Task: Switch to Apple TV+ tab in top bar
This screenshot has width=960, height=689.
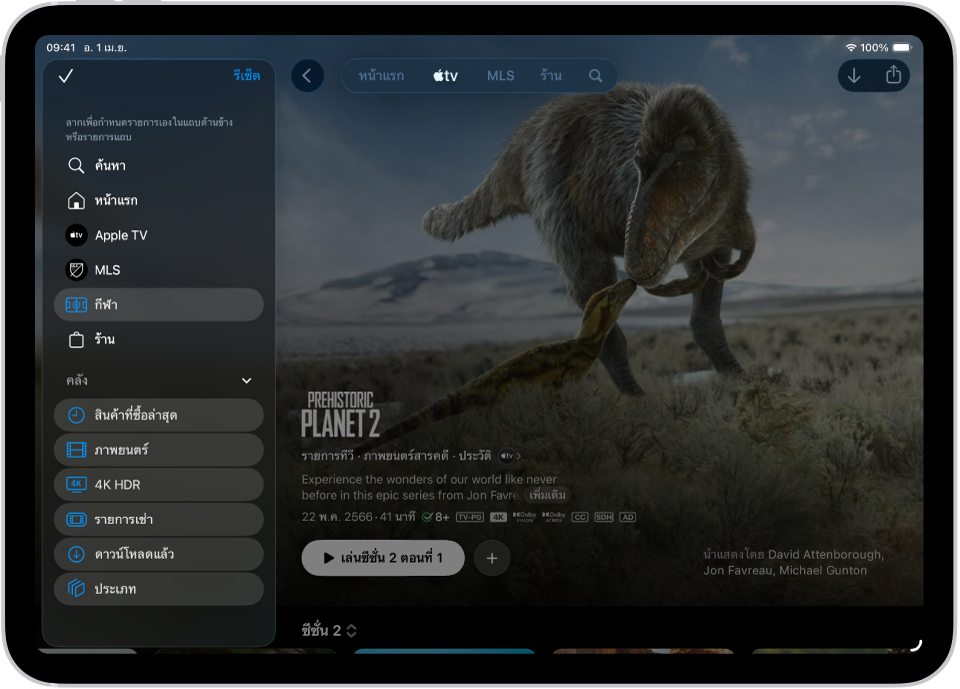Action: coord(446,76)
